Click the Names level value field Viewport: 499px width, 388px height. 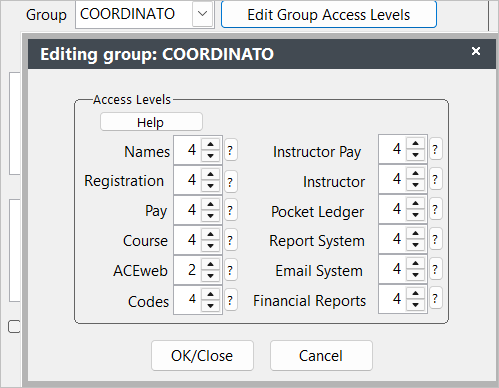click(x=188, y=150)
